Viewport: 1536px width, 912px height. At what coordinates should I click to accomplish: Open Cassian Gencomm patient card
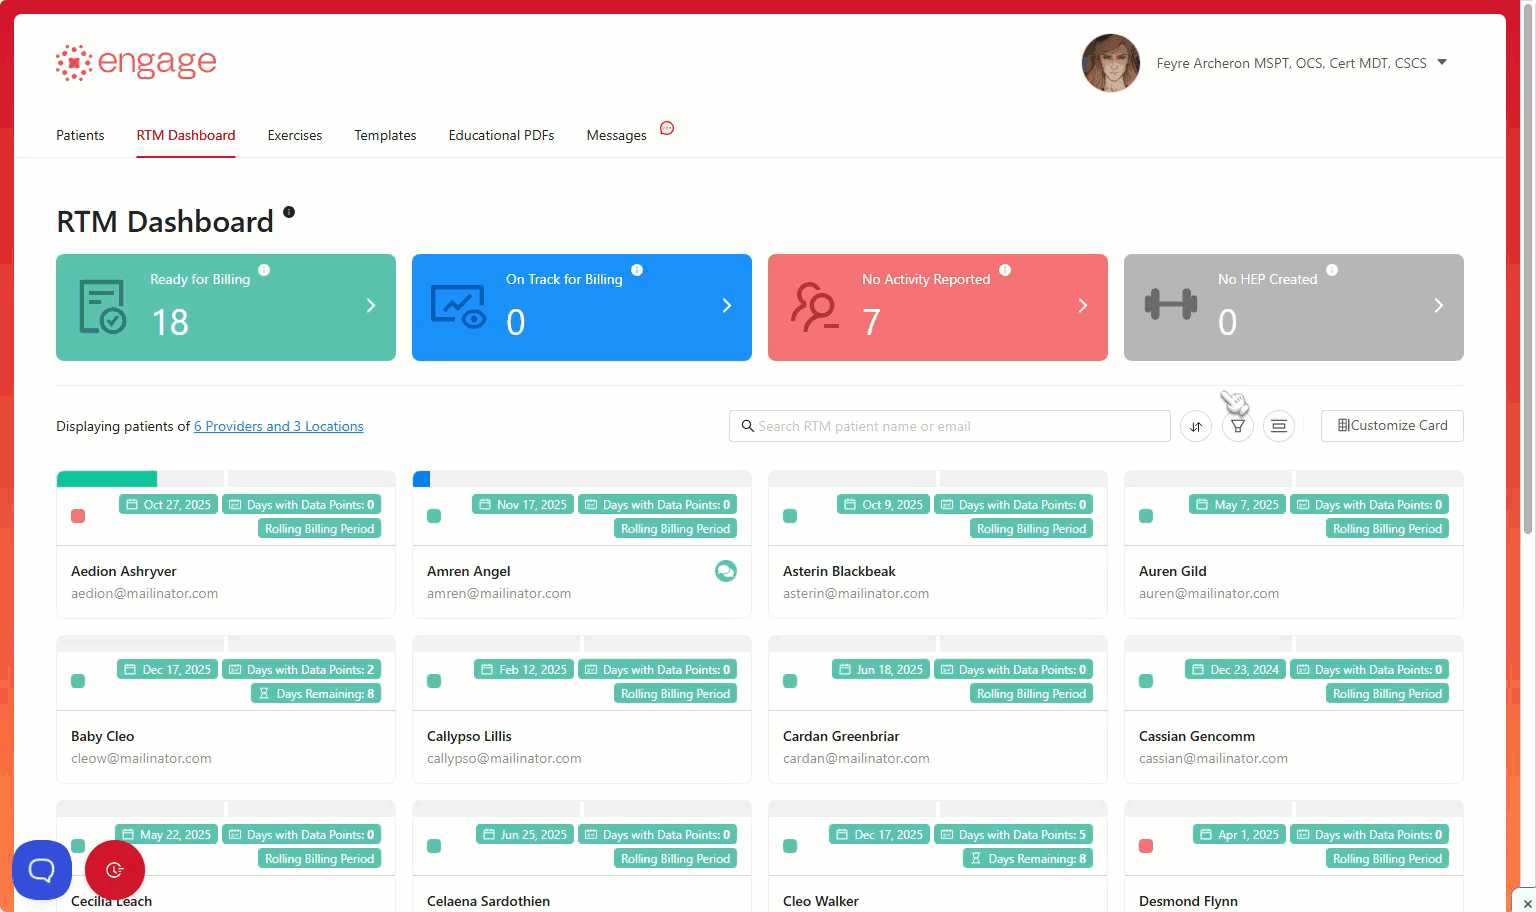pos(1294,710)
